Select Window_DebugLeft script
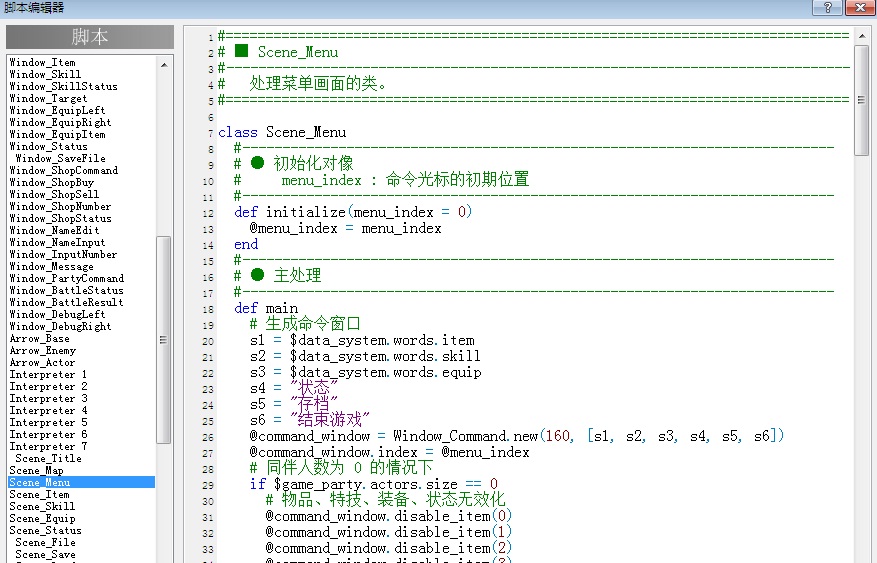 pyautogui.click(x=57, y=315)
